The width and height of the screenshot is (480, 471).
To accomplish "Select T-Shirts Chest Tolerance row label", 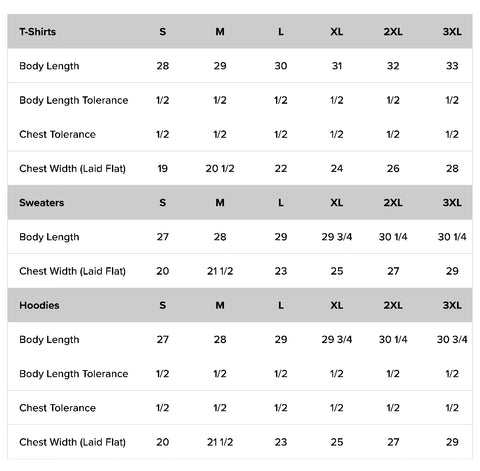I will [57, 134].
